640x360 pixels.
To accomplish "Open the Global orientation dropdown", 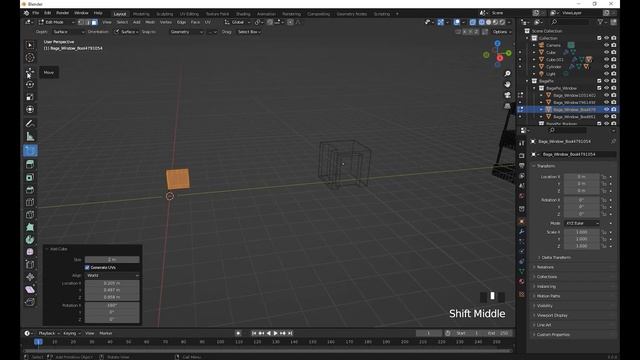I will (x=237, y=22).
